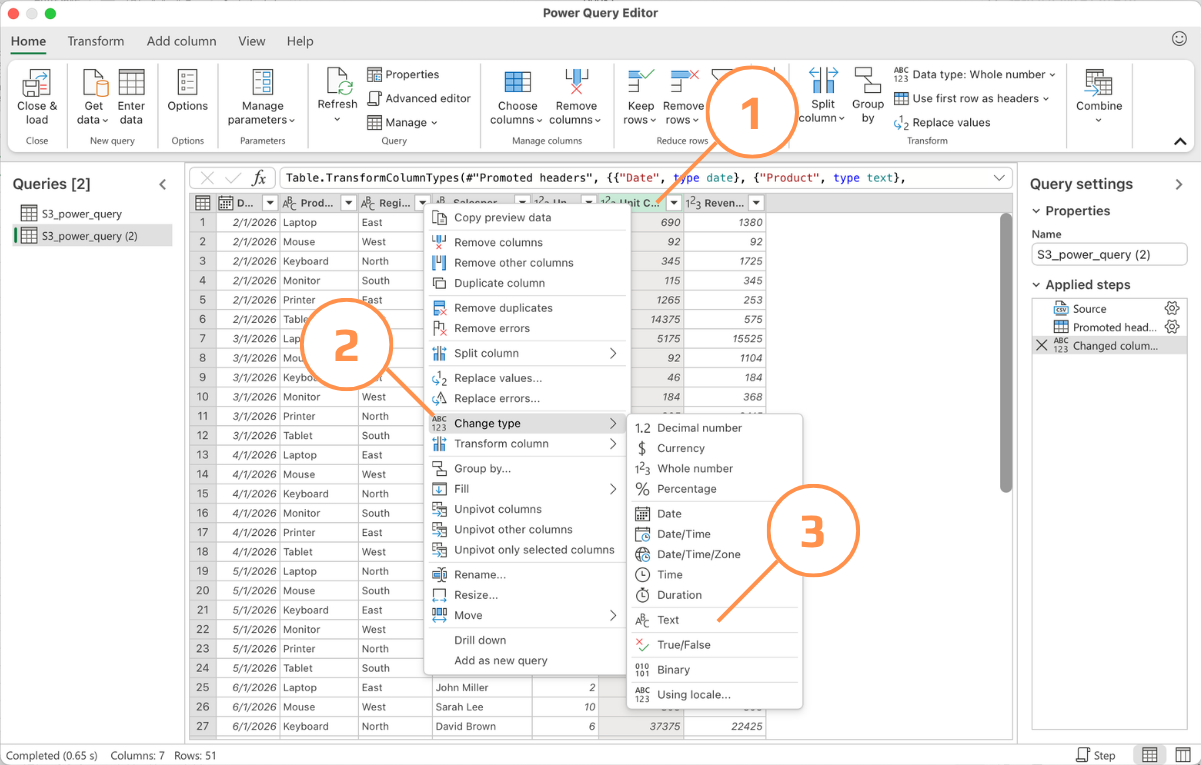Image resolution: width=1201 pixels, height=765 pixels.
Task: Click gear icon next to Source step
Action: [x=1172, y=308]
